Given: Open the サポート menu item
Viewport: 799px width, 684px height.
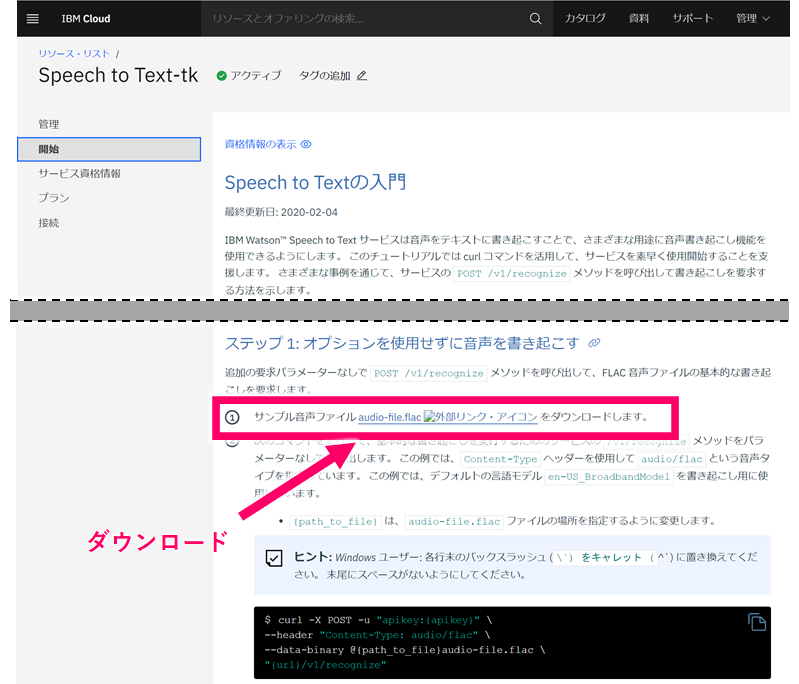Looking at the screenshot, I should (x=692, y=19).
